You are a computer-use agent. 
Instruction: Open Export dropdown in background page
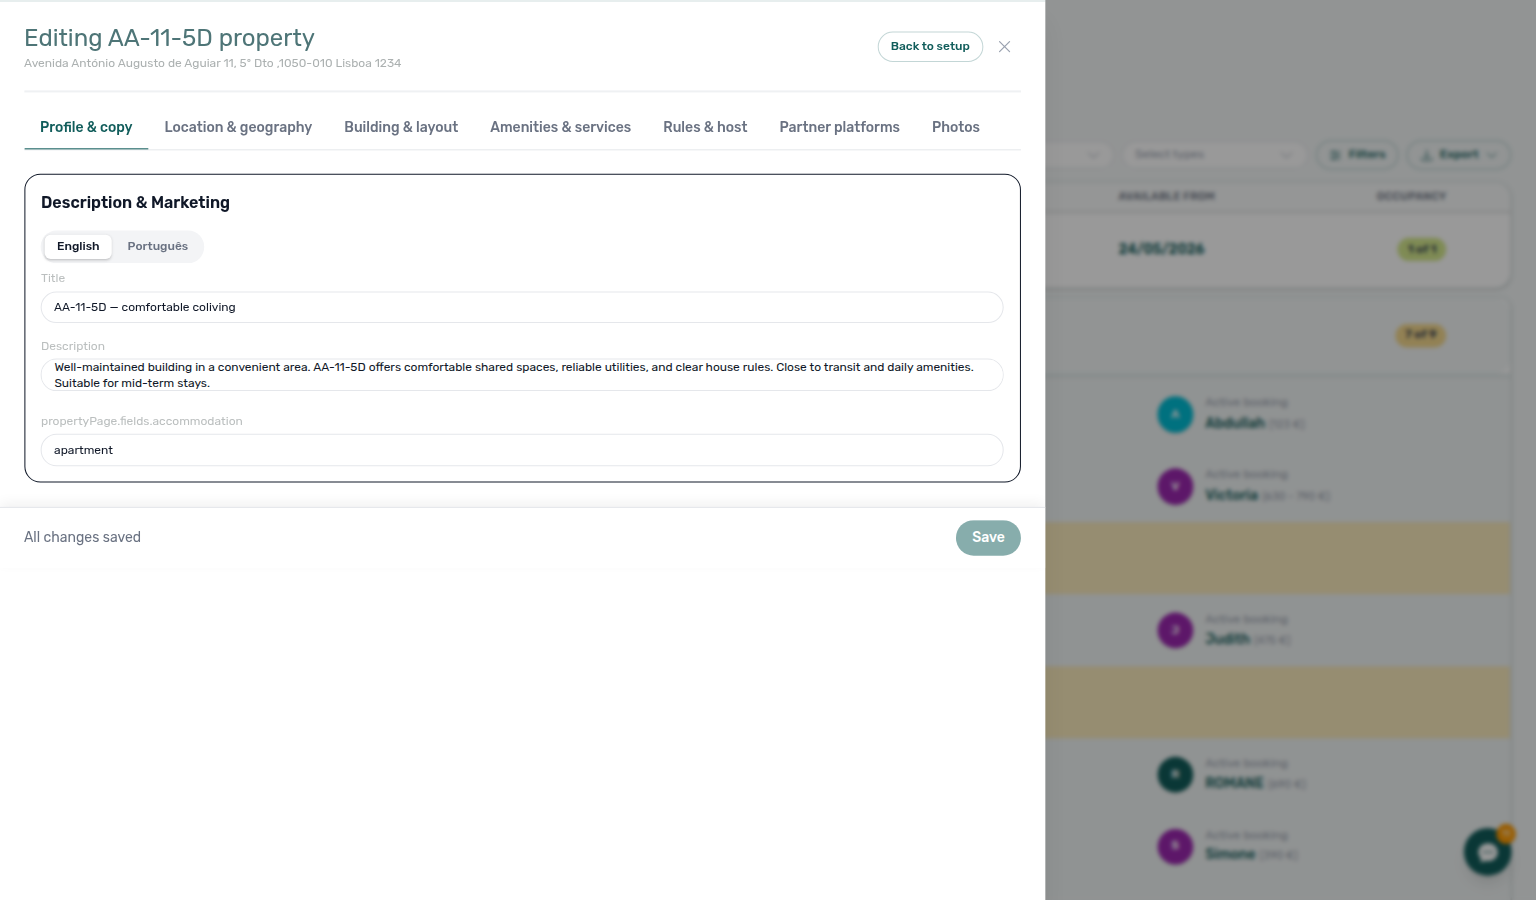point(1459,155)
